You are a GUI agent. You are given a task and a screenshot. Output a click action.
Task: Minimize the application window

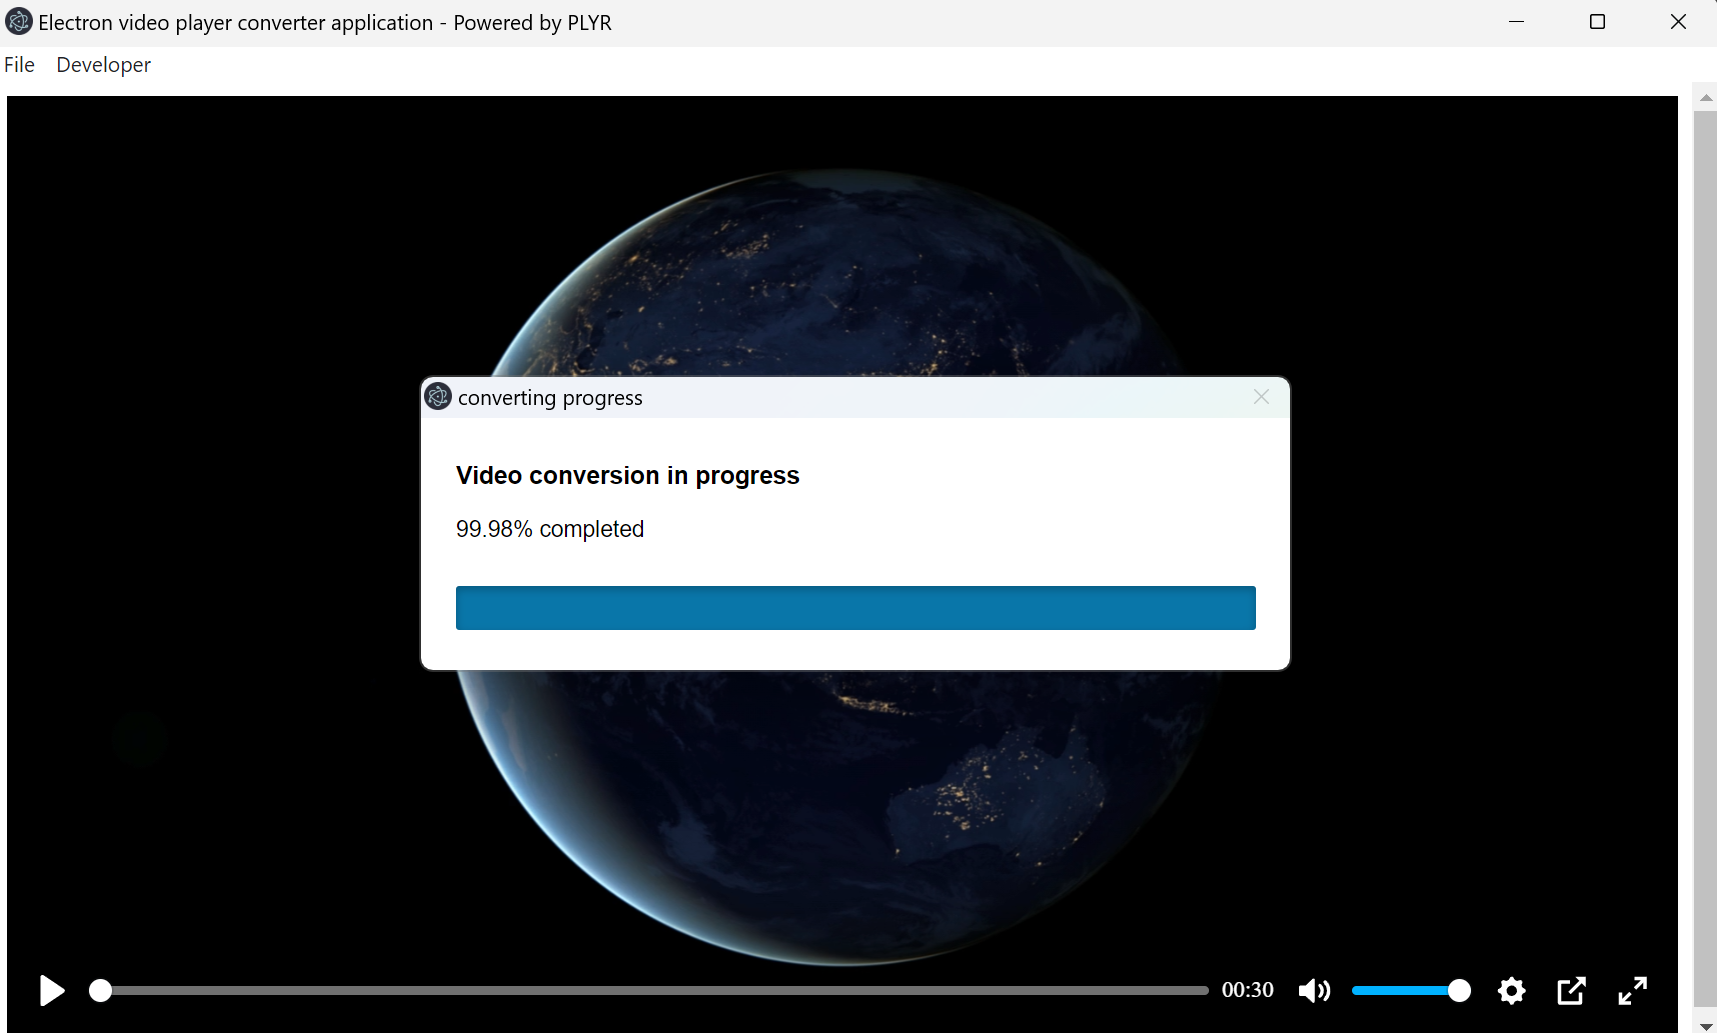[x=1516, y=22]
